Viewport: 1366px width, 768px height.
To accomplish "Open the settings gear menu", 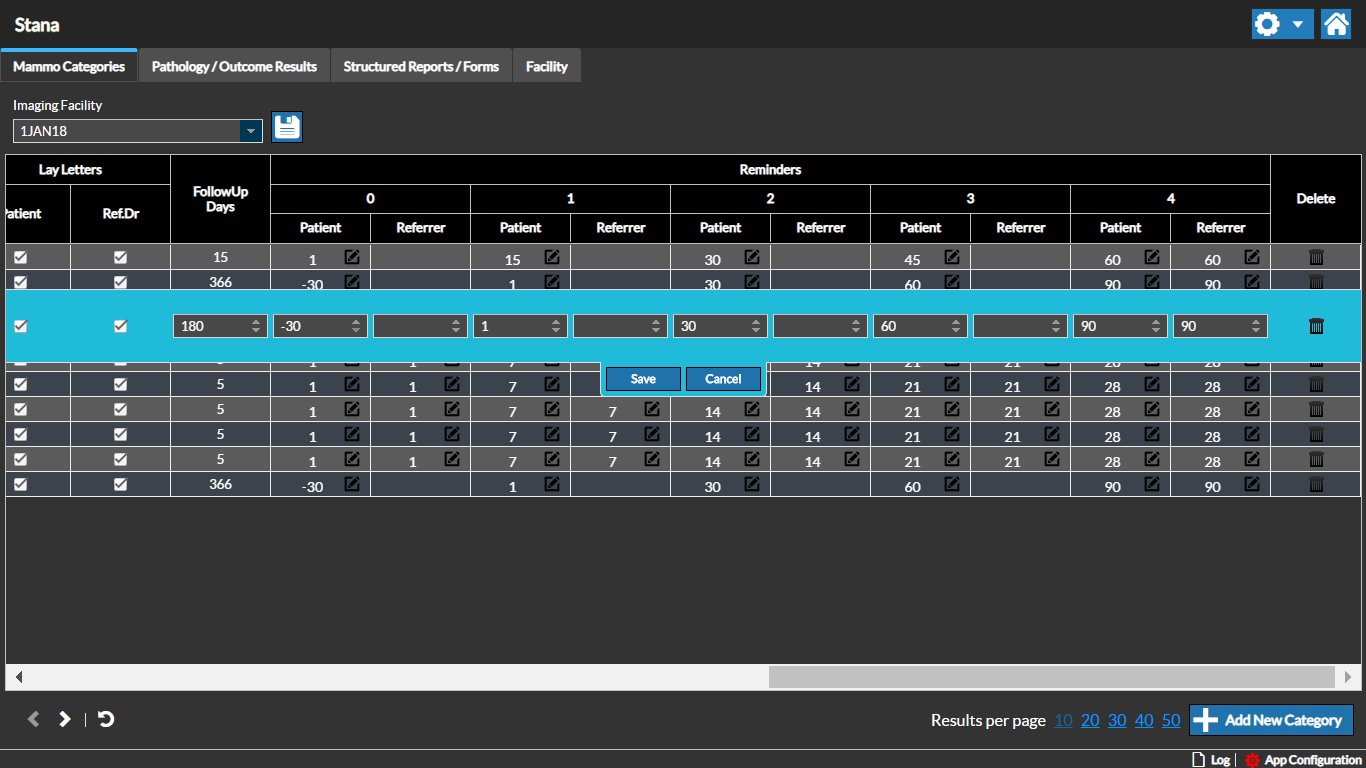I will tap(1268, 24).
